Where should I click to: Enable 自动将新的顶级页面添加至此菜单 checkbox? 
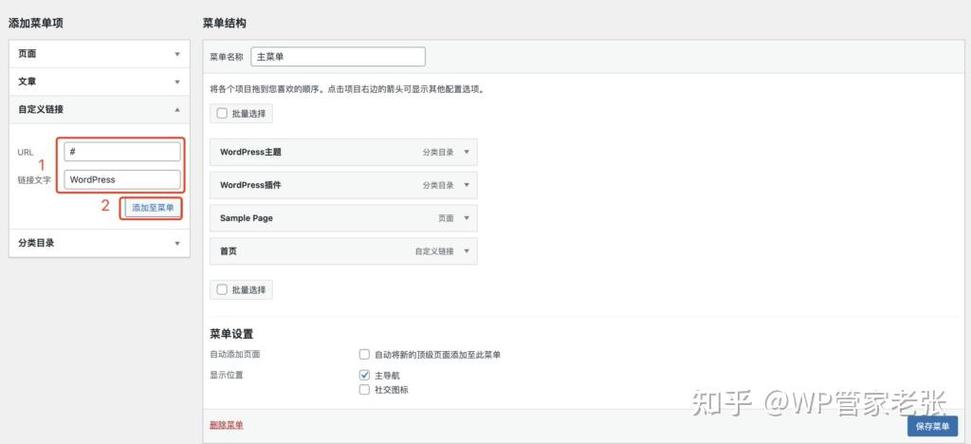coord(364,354)
